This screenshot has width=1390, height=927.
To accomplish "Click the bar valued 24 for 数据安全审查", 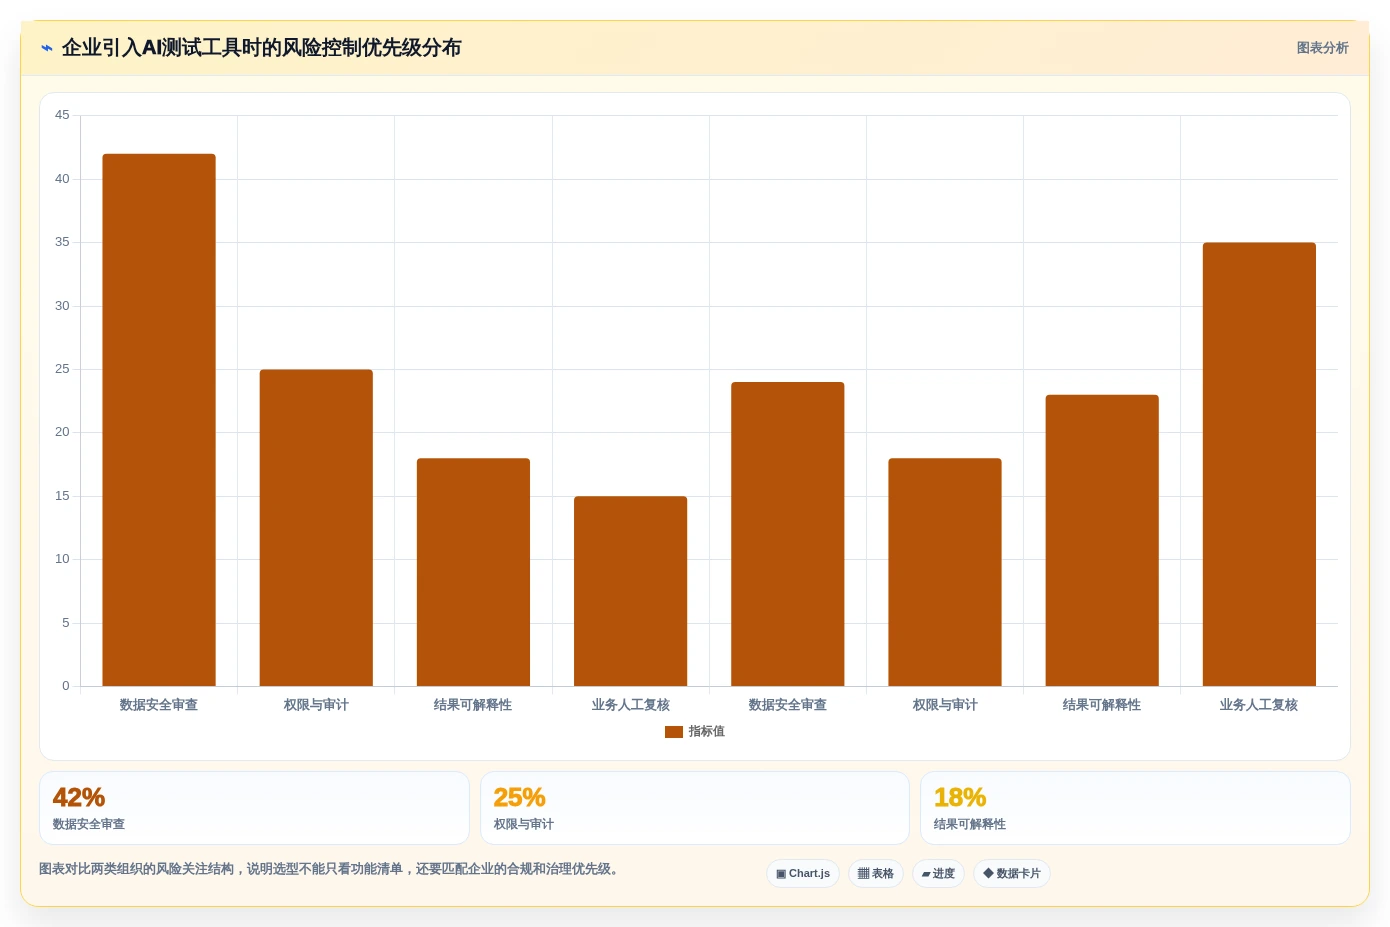I will coord(788,534).
